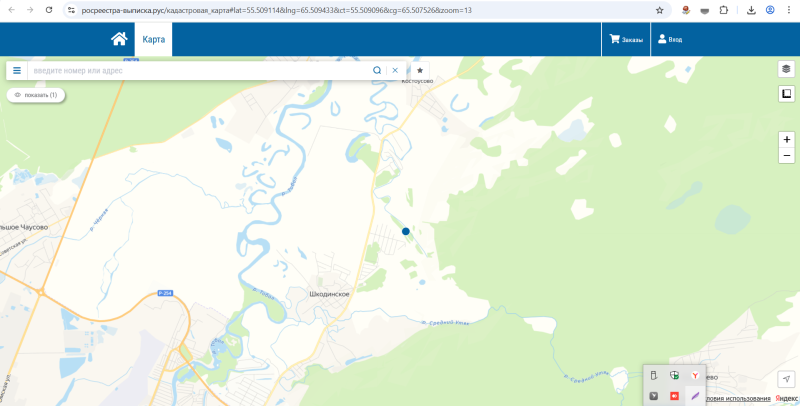Select the blue marker on the map
800x406 pixels.
406,232
